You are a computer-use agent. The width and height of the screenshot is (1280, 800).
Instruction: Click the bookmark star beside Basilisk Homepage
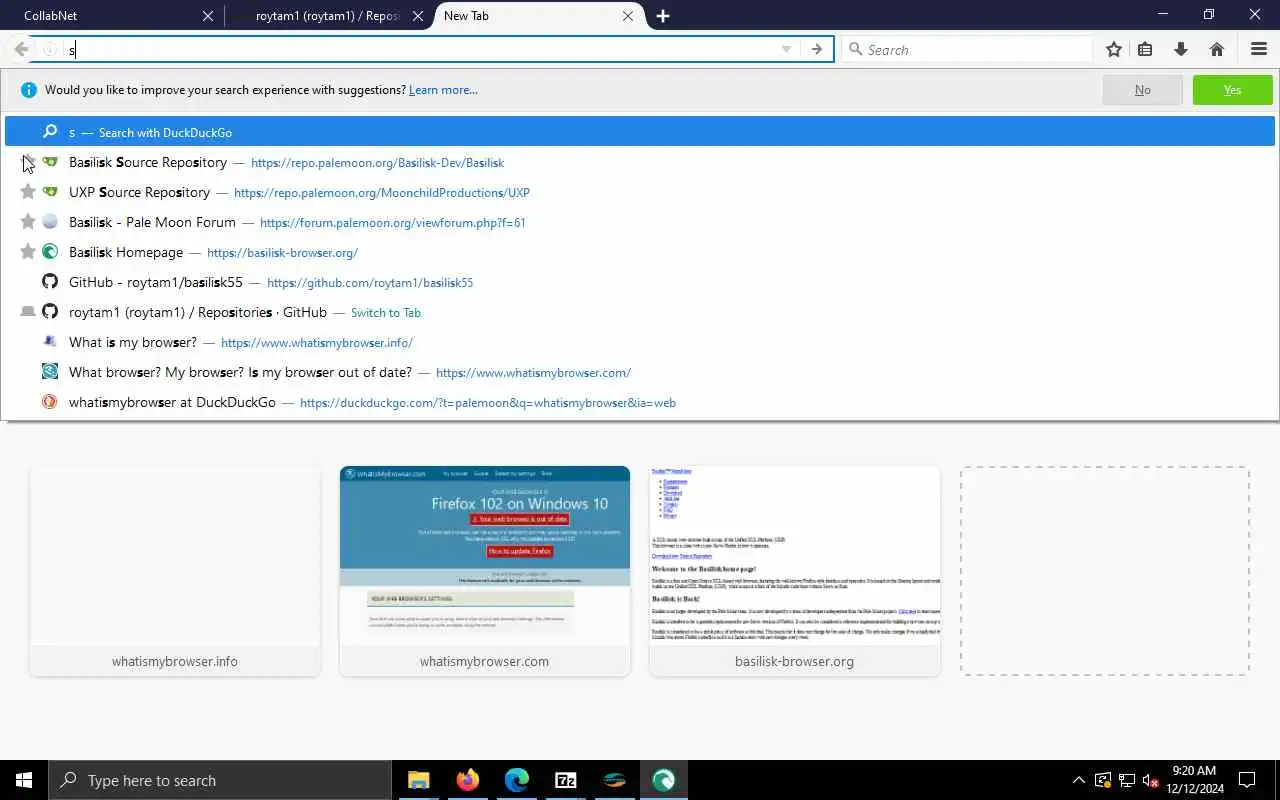28,252
